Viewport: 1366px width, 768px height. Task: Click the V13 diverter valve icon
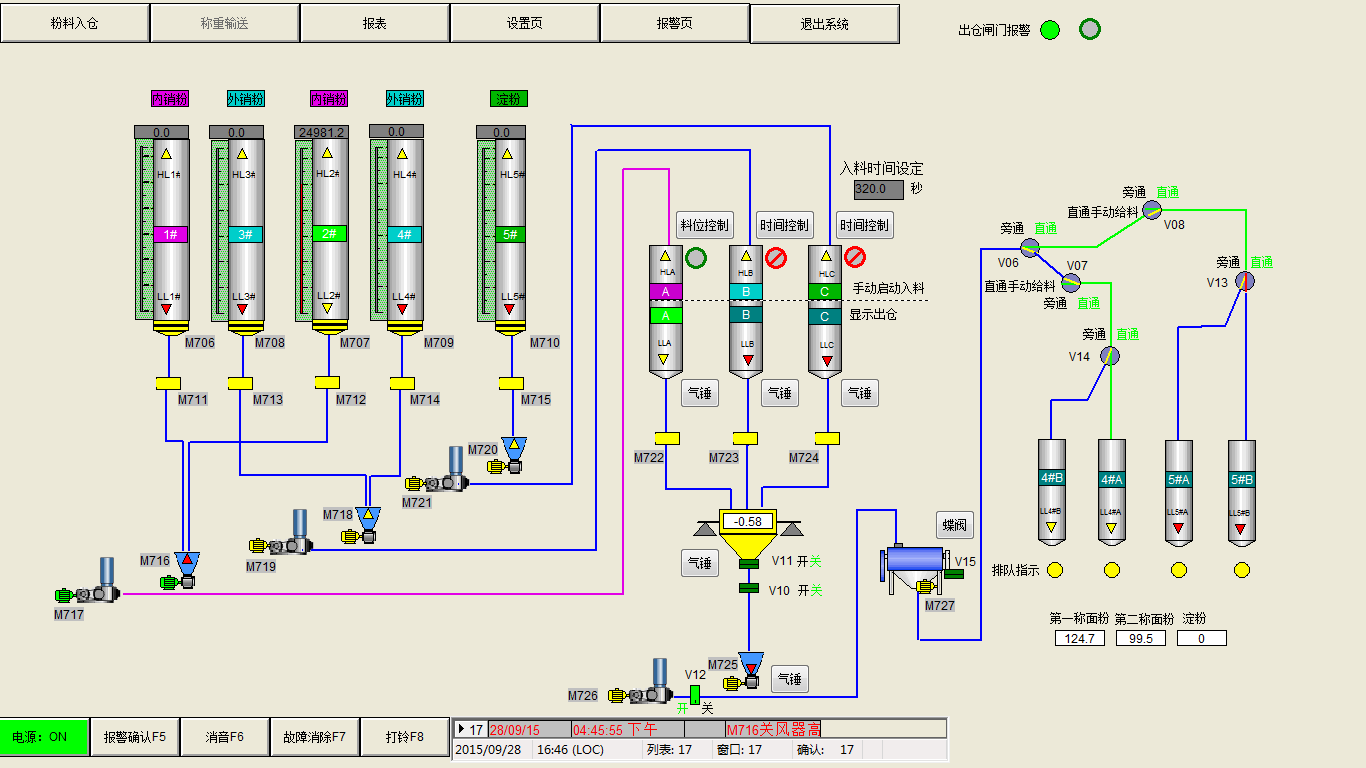[1244, 281]
